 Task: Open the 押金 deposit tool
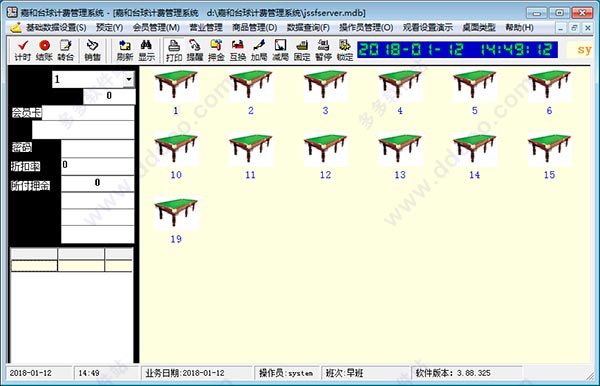coord(216,50)
